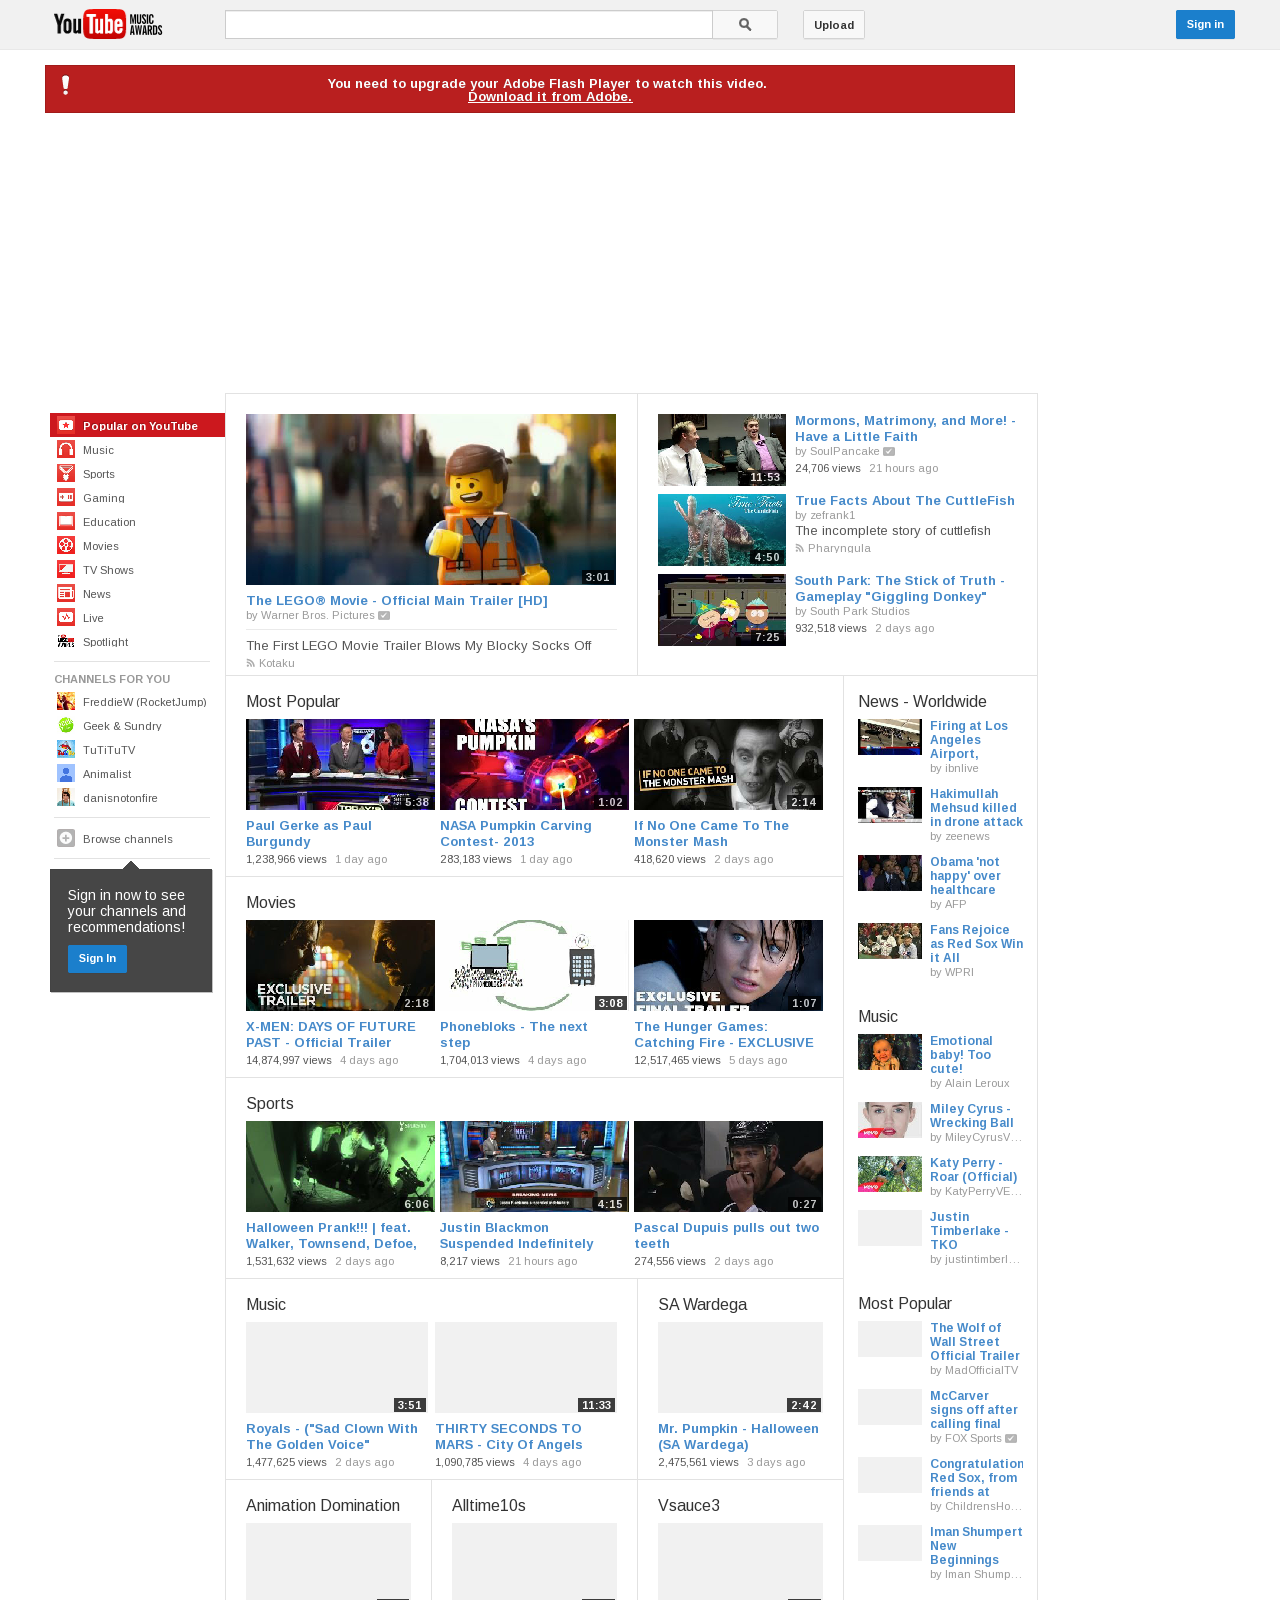
Task: Click the Animalist channel avatar
Action: (66, 773)
